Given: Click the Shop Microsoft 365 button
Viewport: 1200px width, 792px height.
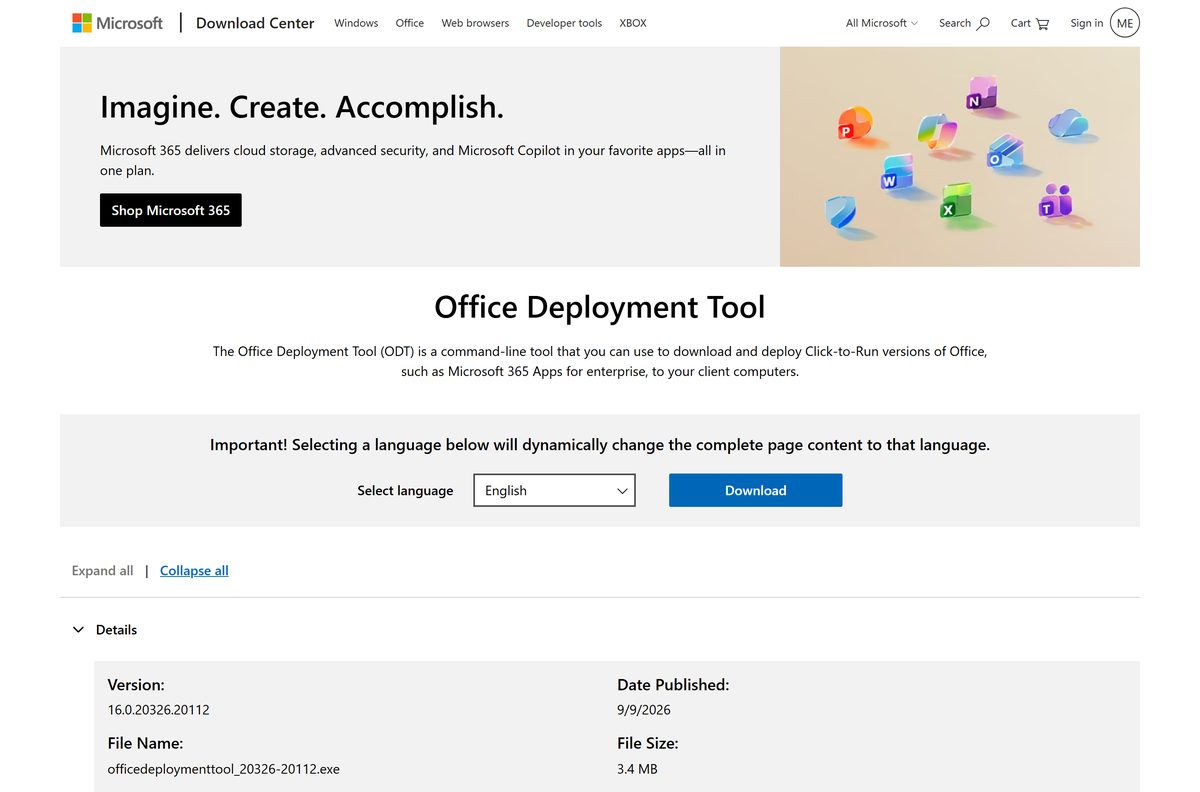Looking at the screenshot, I should pos(171,210).
